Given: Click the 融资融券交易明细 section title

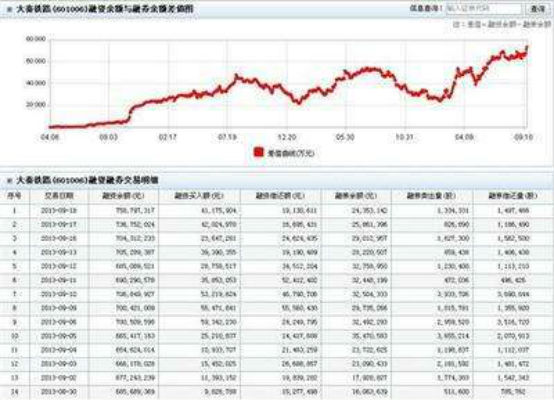Looking at the screenshot, I should [87, 181].
